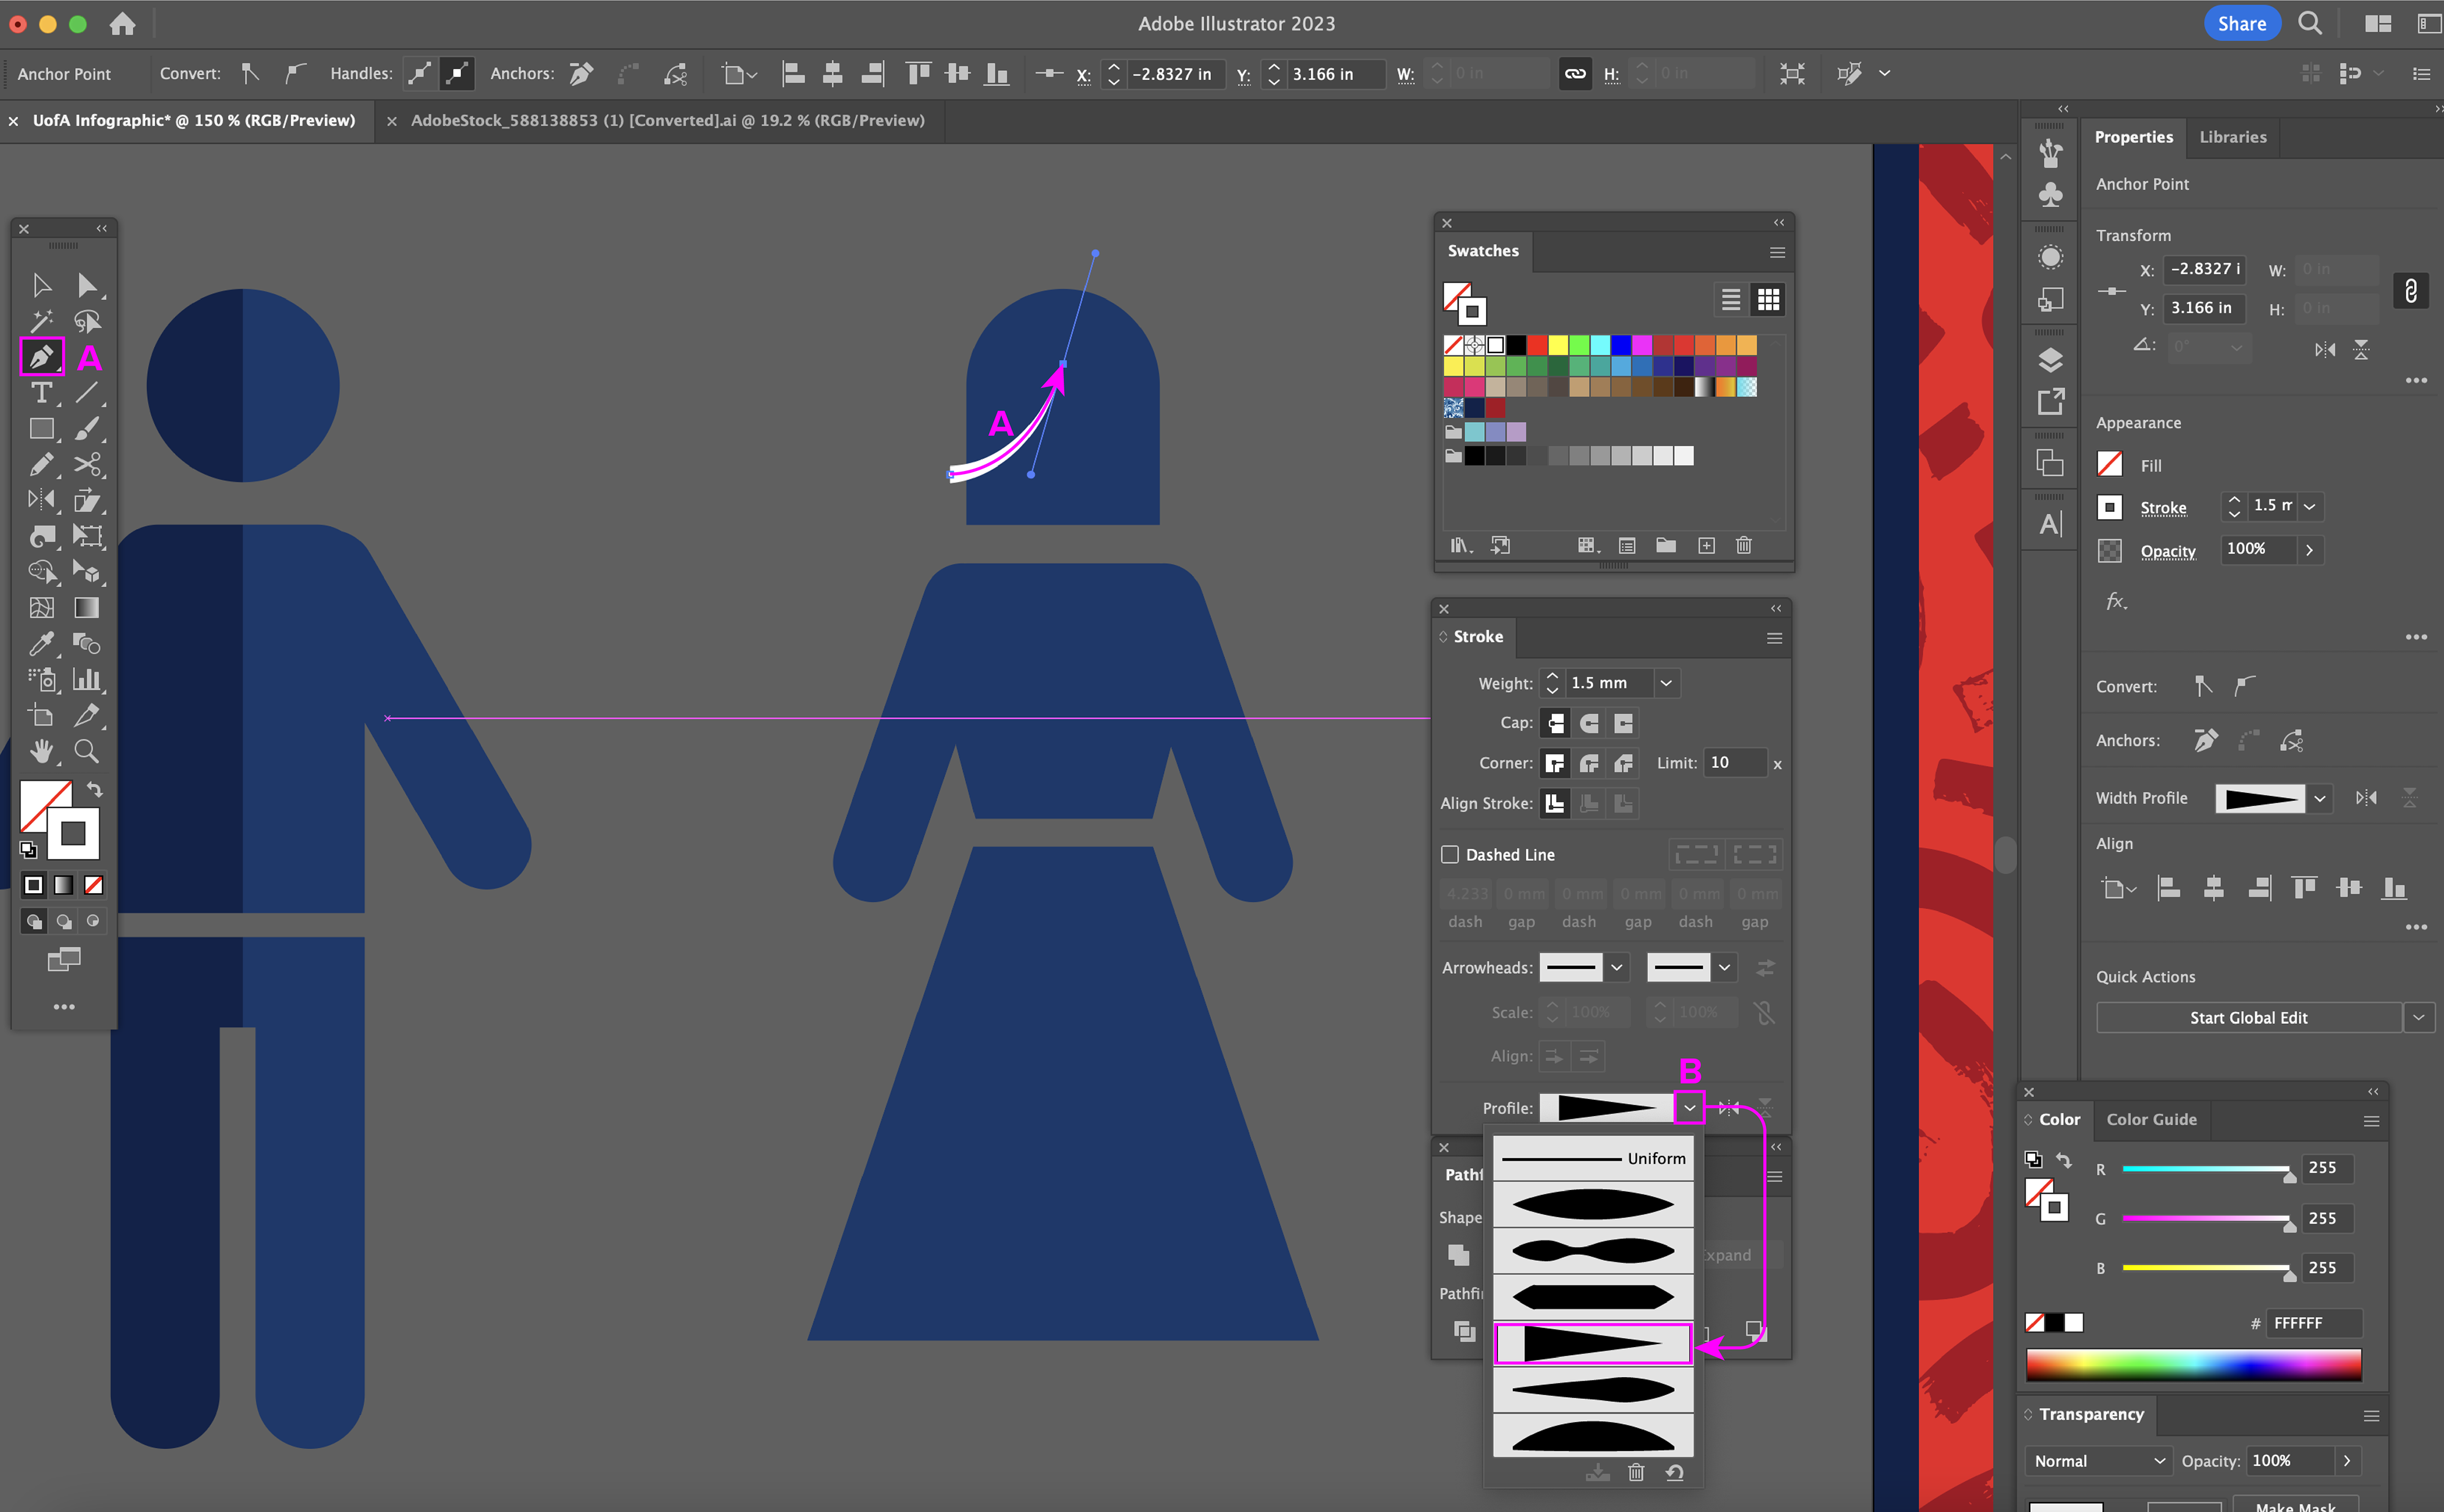Choose the Scissors tool
Viewport: 2444px width, 1512px height.
87,464
